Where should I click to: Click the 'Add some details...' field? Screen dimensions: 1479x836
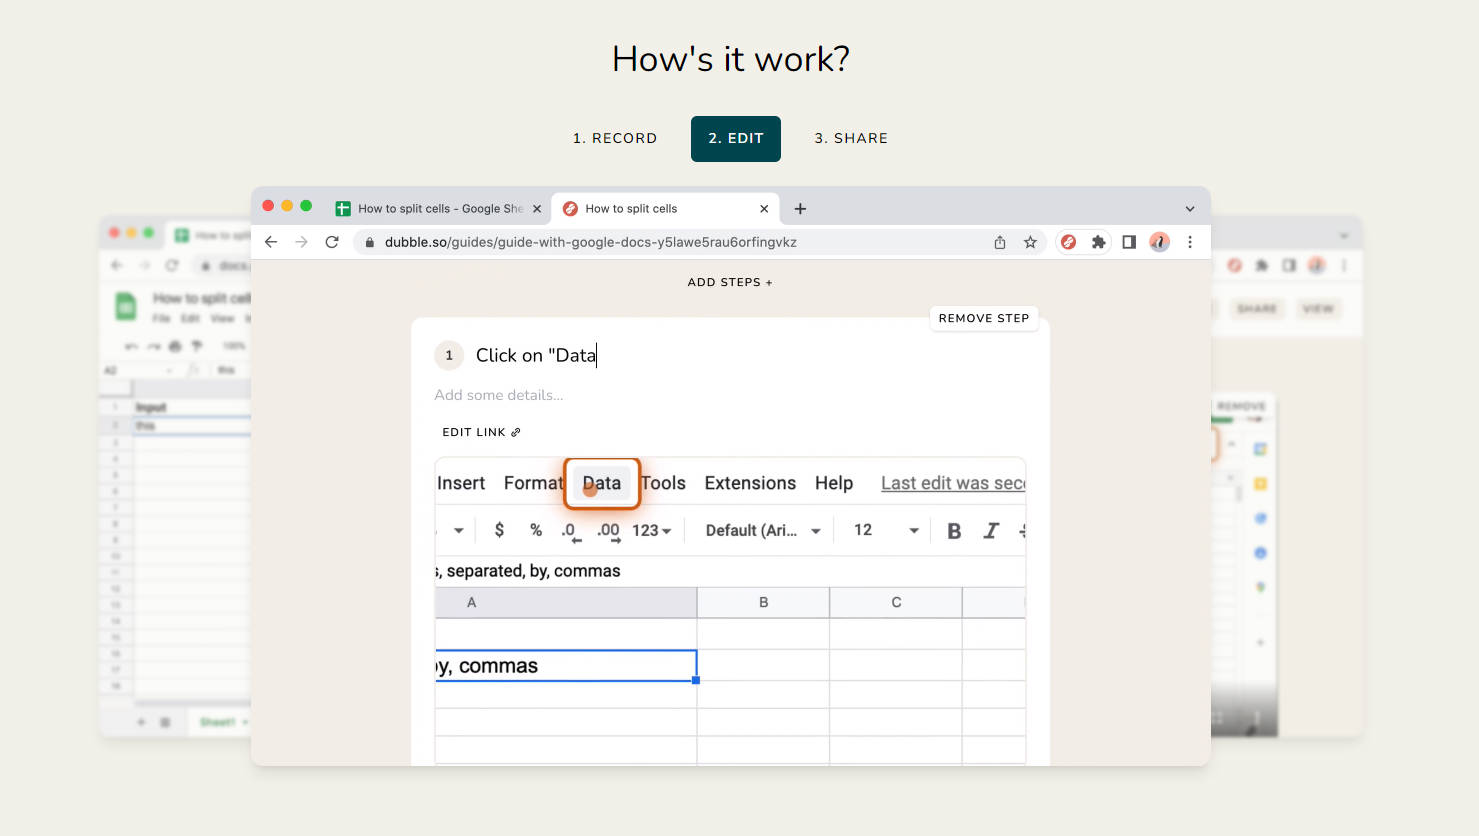(x=499, y=395)
